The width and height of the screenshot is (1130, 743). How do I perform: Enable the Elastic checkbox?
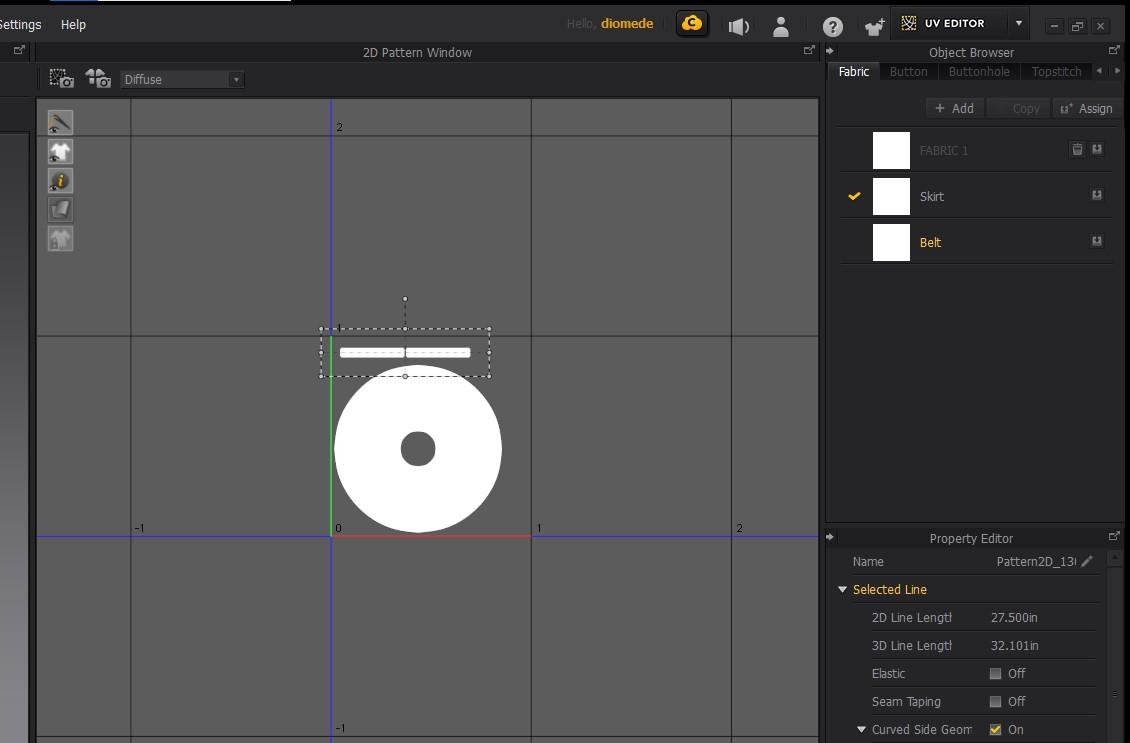(995, 674)
